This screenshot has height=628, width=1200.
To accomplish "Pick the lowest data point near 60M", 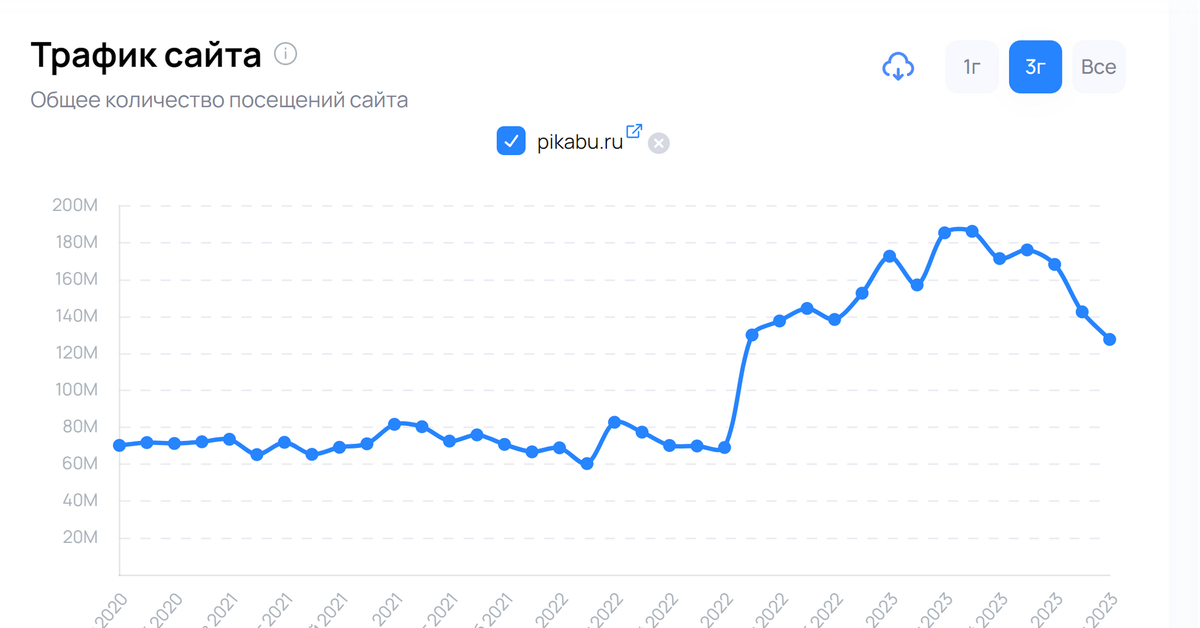I will [x=587, y=464].
